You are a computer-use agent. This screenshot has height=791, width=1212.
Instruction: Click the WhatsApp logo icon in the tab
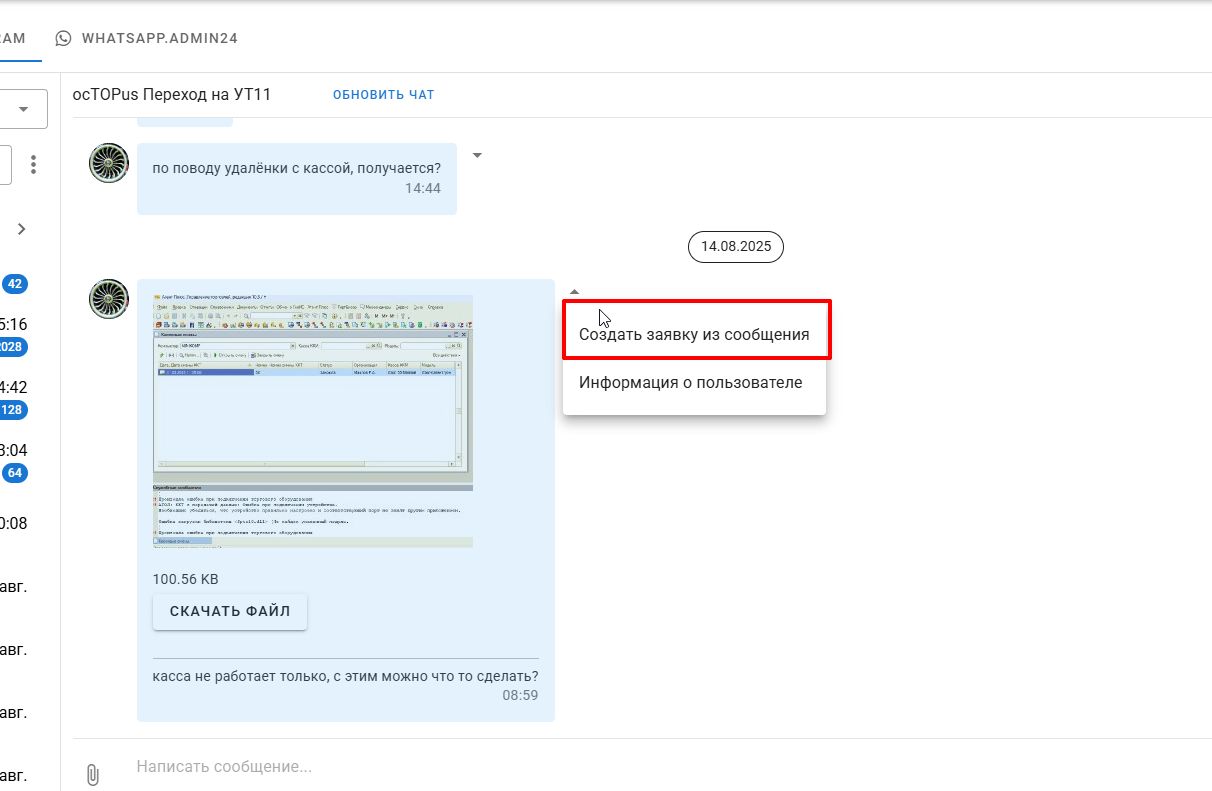(64, 38)
